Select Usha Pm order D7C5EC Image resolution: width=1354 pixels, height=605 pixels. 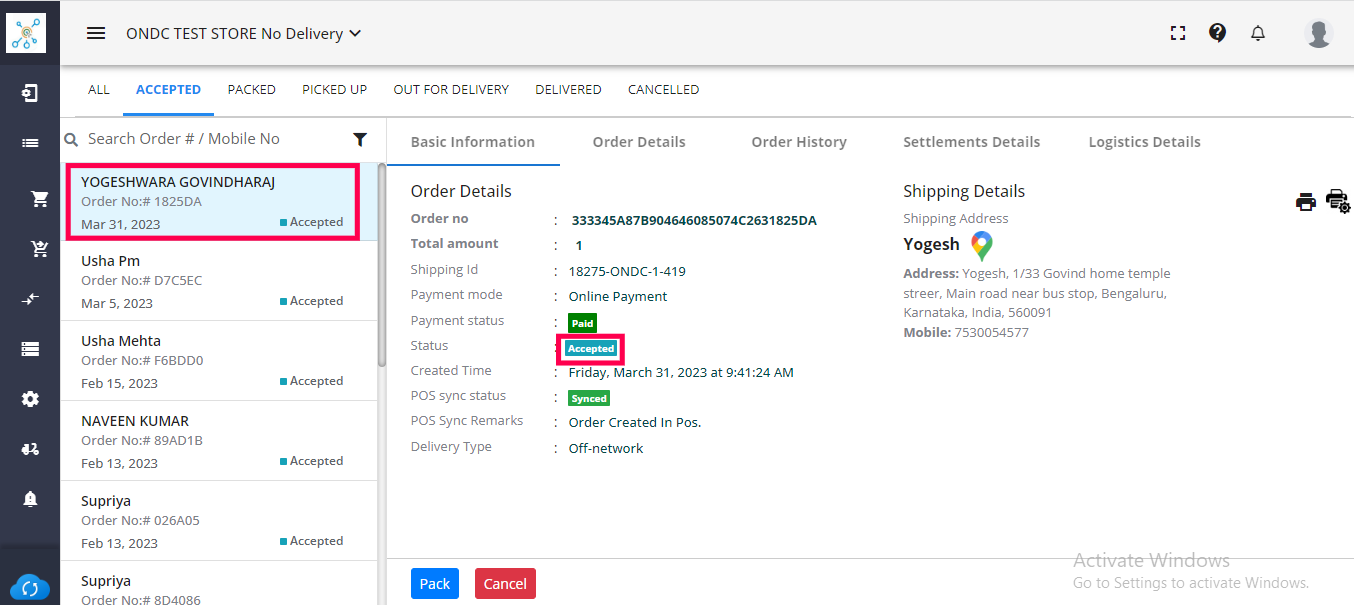(219, 281)
